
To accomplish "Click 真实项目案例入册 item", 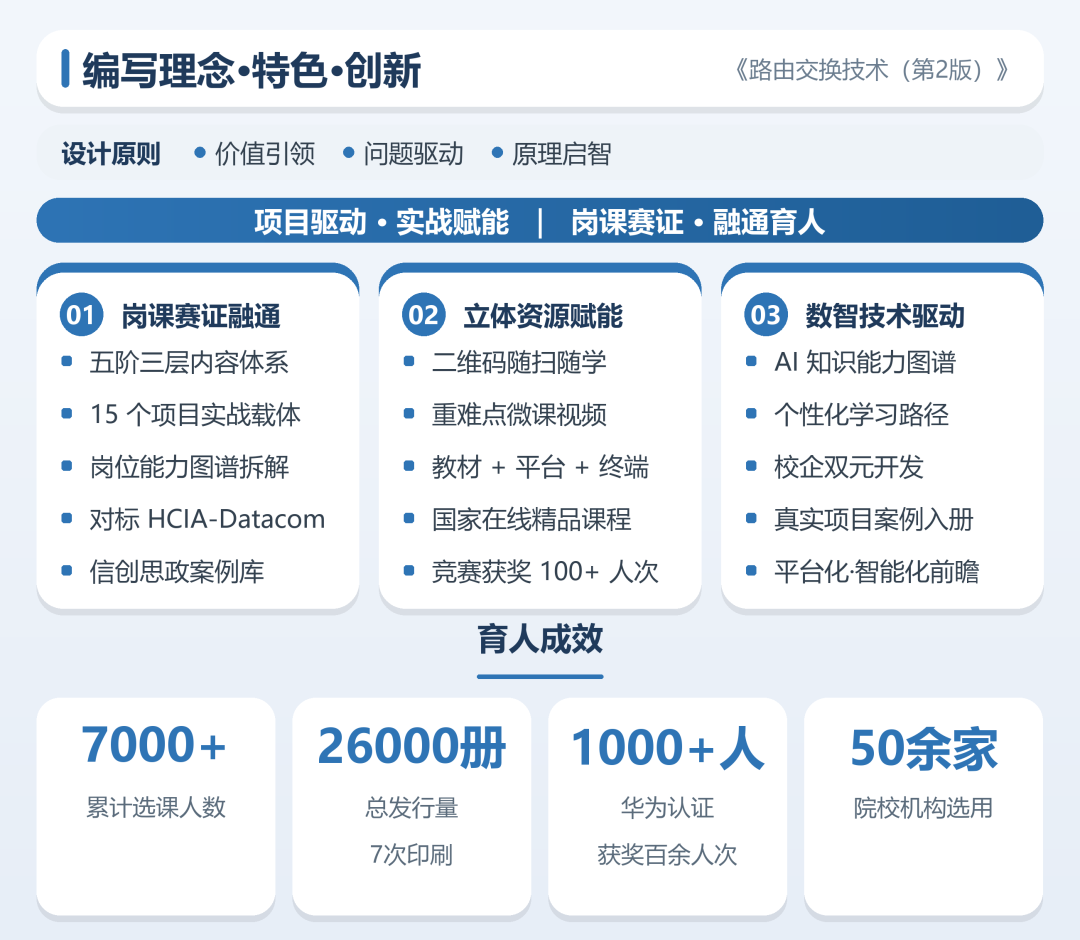I will click(874, 519).
